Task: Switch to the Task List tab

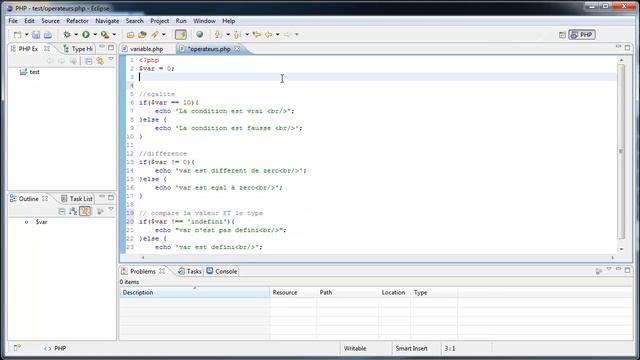Action: click(77, 199)
